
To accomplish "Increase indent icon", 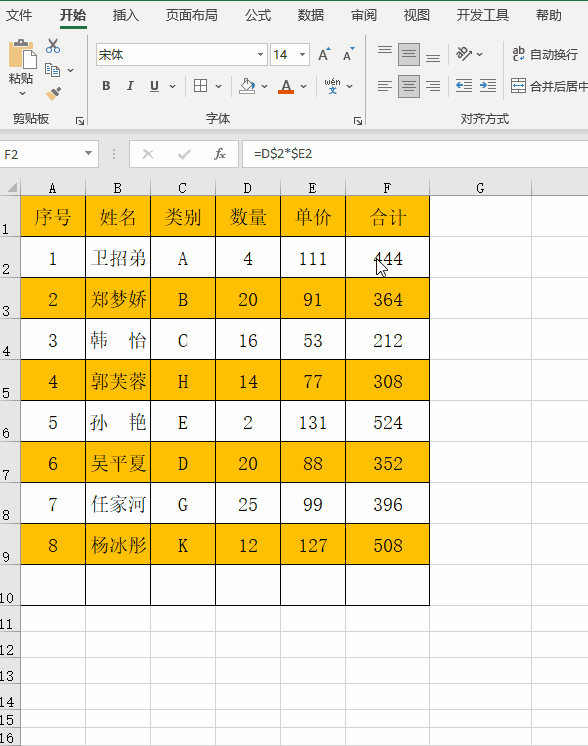I will [488, 86].
